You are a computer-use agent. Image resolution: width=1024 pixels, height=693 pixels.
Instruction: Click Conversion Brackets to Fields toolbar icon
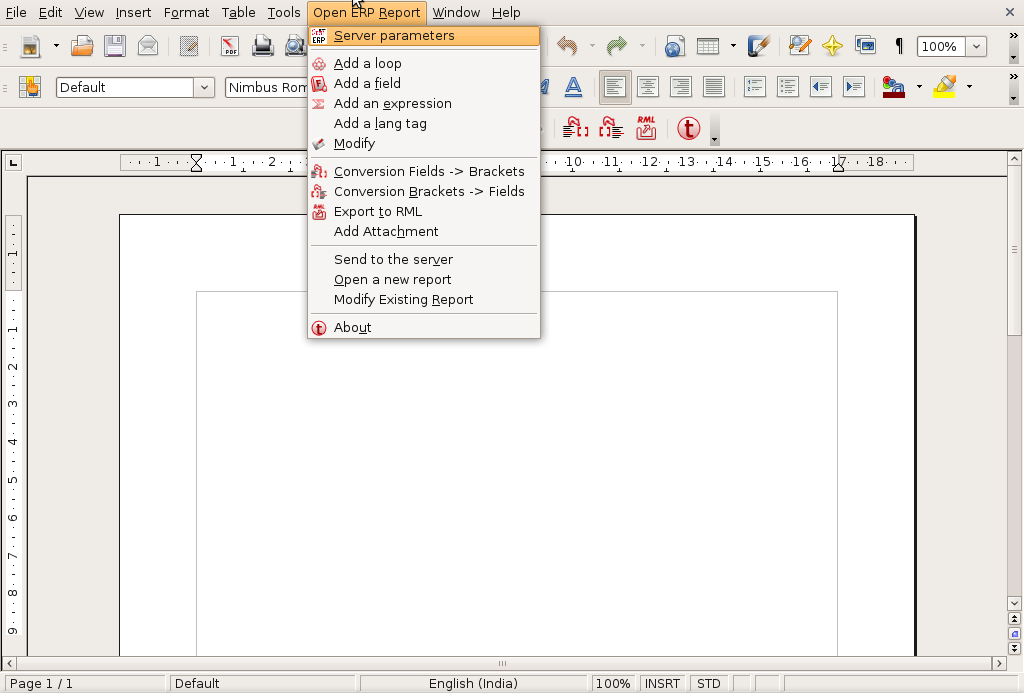[611, 128]
